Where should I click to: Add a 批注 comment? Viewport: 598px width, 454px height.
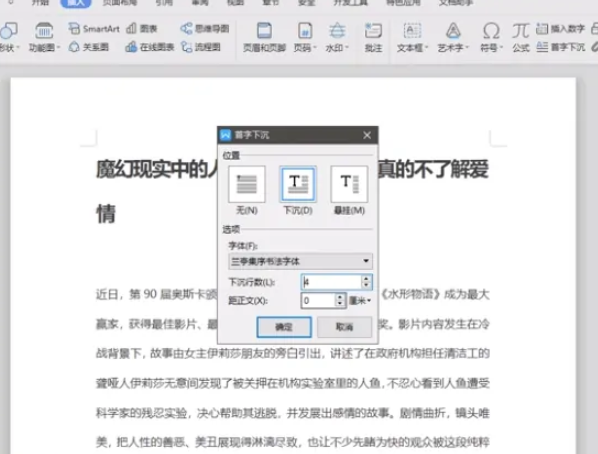pos(373,37)
